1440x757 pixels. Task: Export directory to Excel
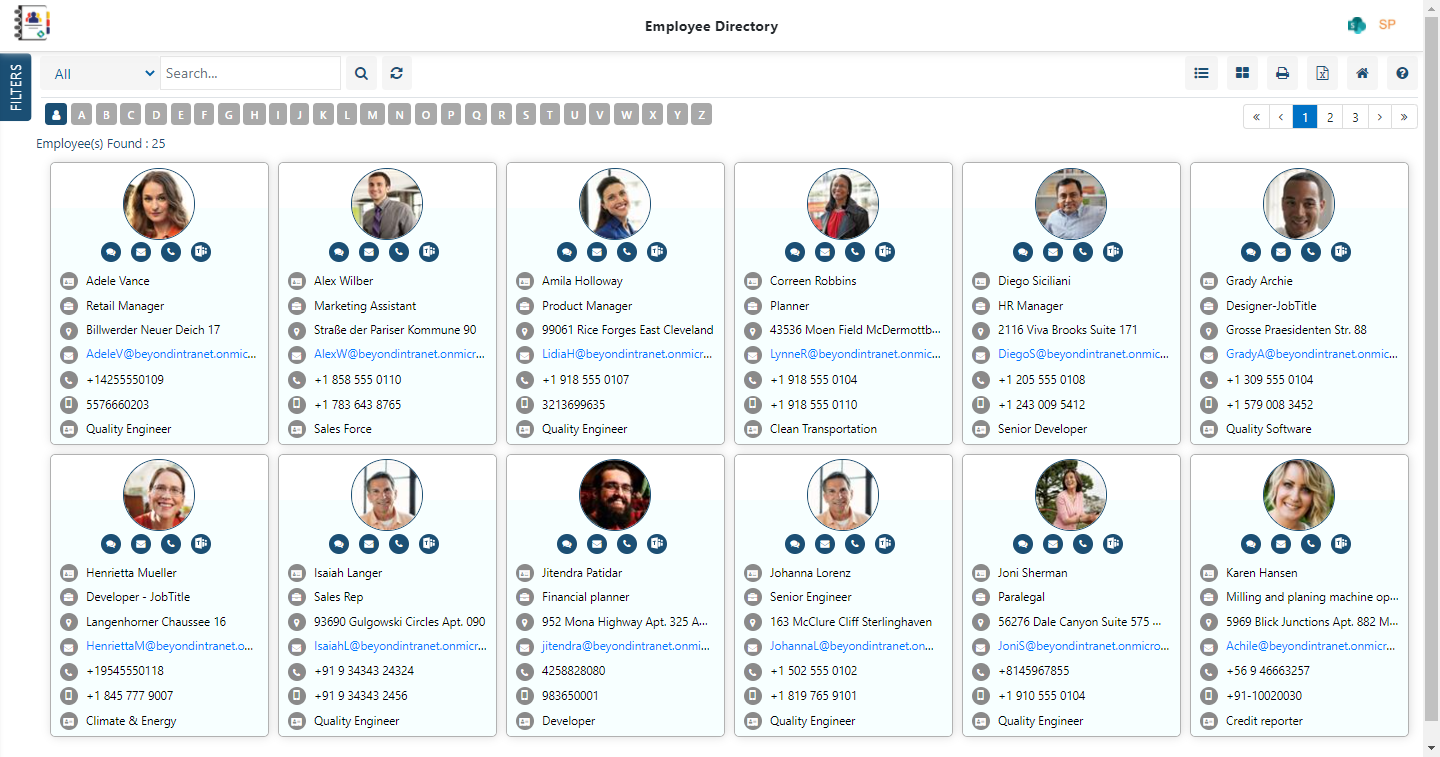pyautogui.click(x=1321, y=73)
